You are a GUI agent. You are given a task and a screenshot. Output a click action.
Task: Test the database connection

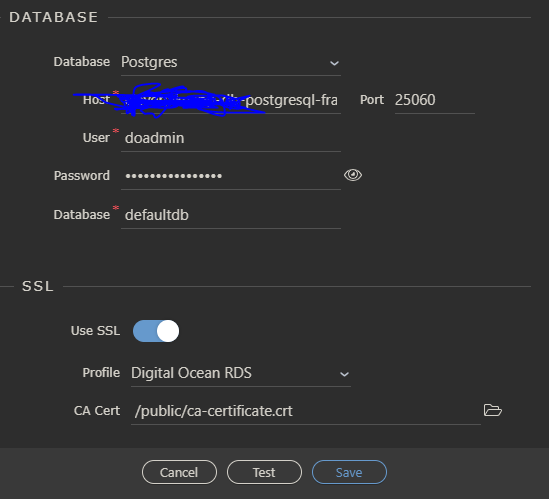[x=264, y=472]
